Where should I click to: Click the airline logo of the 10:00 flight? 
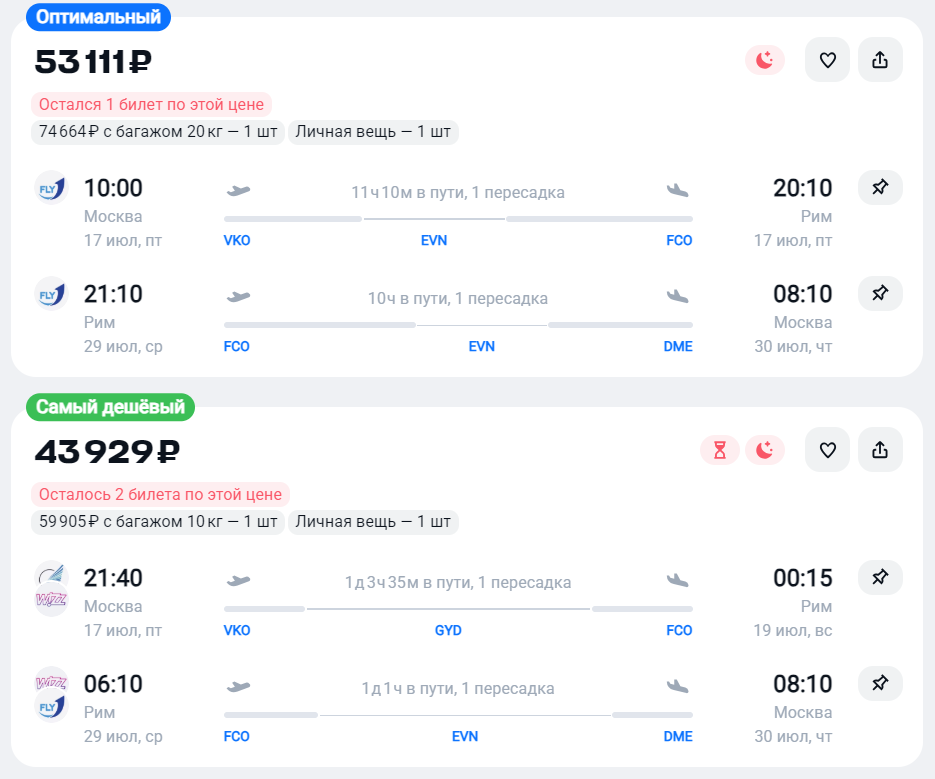(51, 188)
